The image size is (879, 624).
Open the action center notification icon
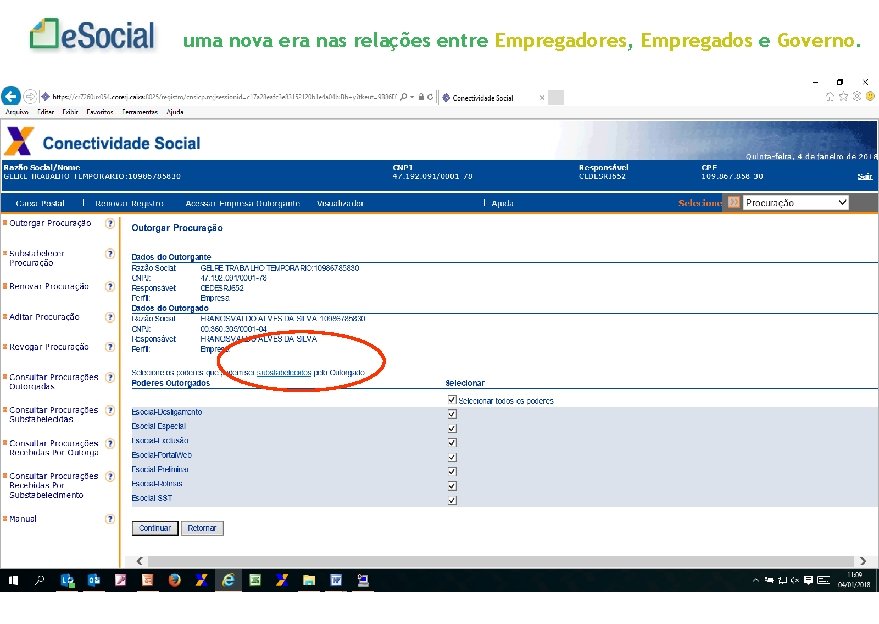(808, 580)
